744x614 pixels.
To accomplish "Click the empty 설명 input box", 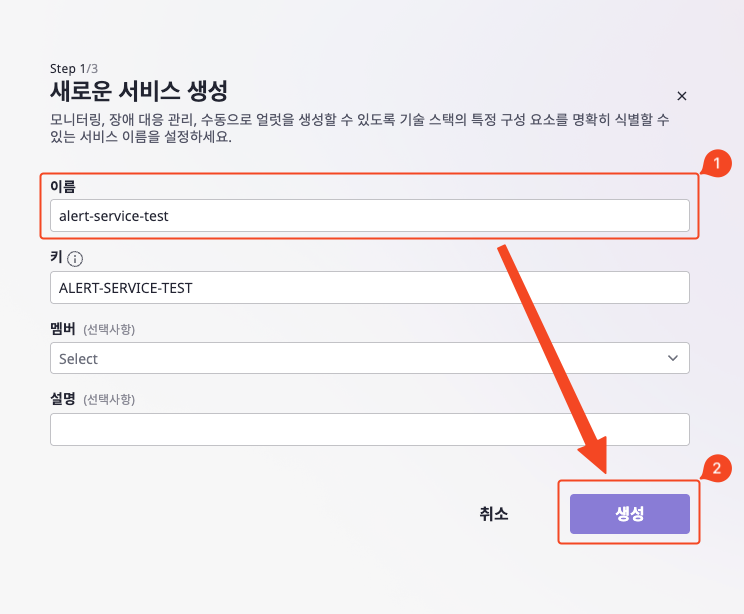I will (x=370, y=429).
